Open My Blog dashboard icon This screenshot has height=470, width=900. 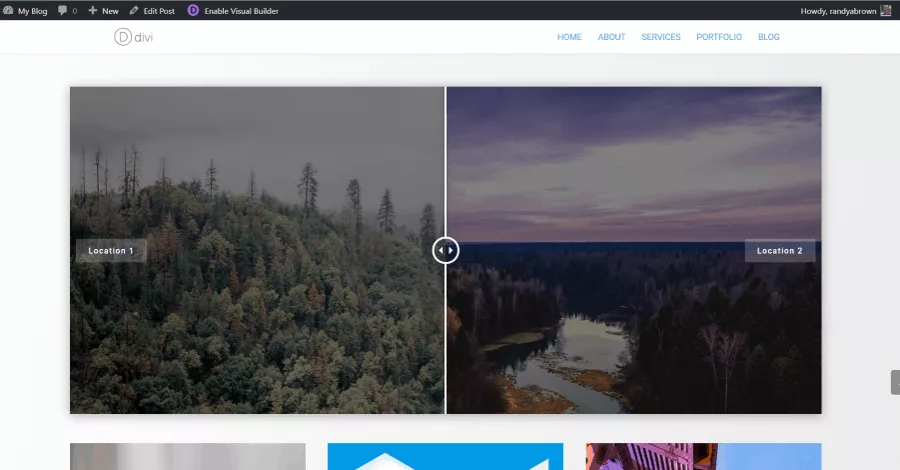click(8, 10)
